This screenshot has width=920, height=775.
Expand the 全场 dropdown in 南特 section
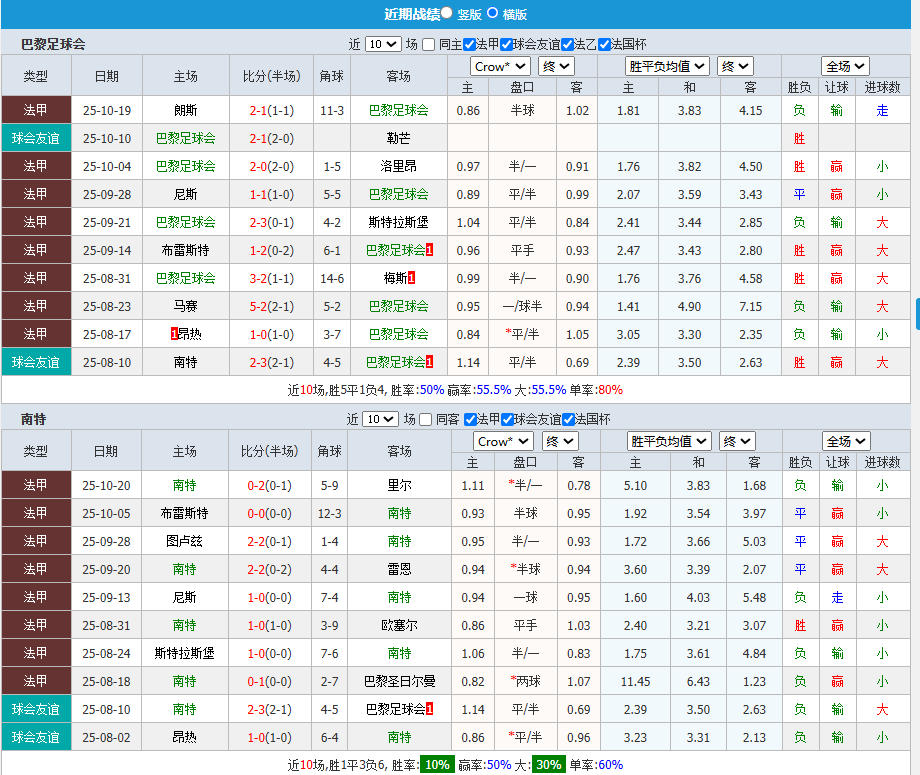tap(846, 441)
